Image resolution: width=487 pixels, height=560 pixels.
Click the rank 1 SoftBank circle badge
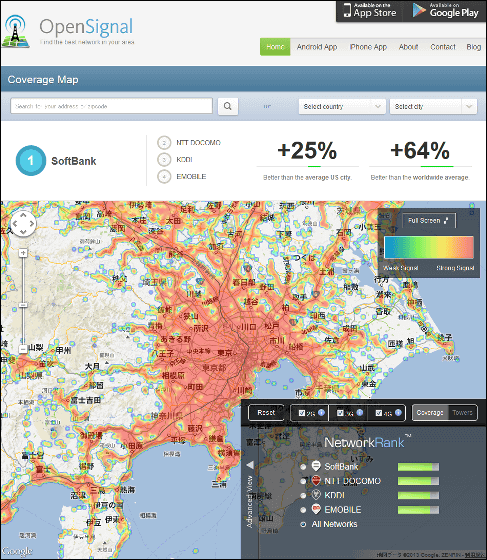[x=31, y=161]
